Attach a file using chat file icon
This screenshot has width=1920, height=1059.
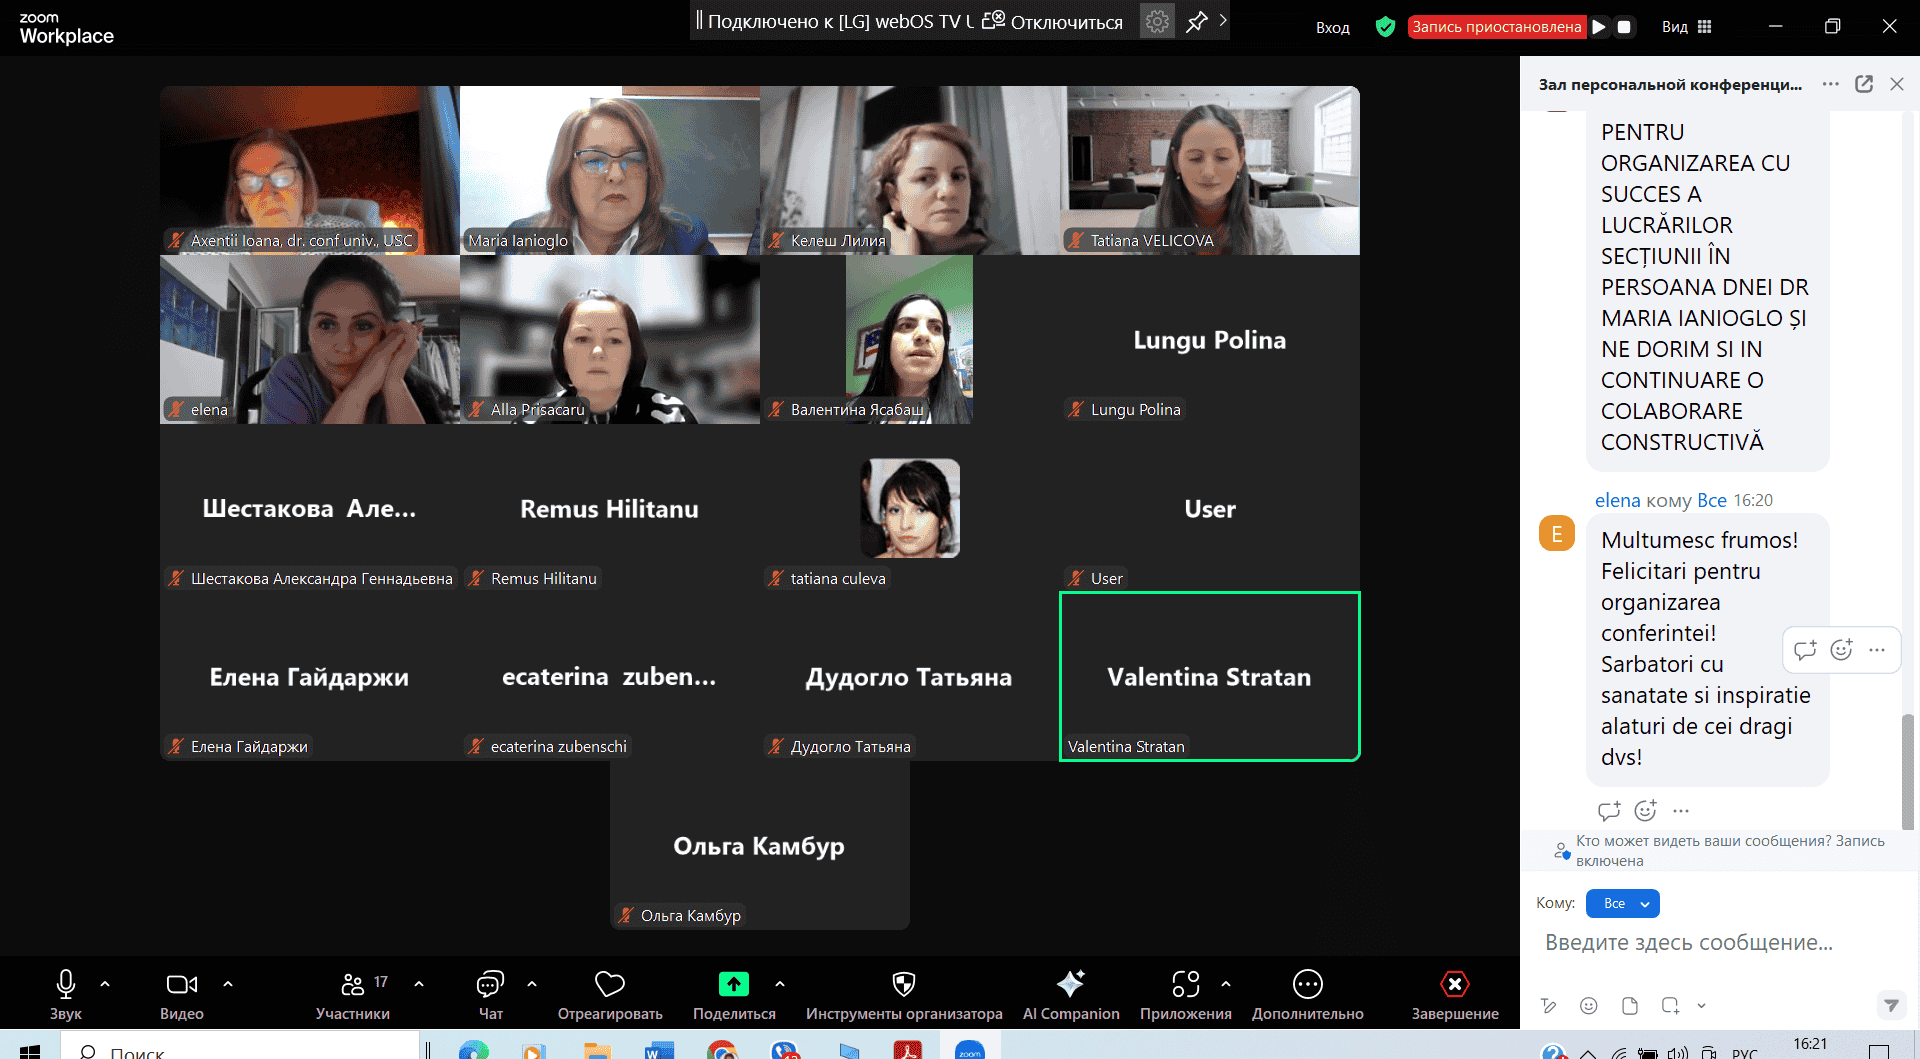pos(1629,1006)
